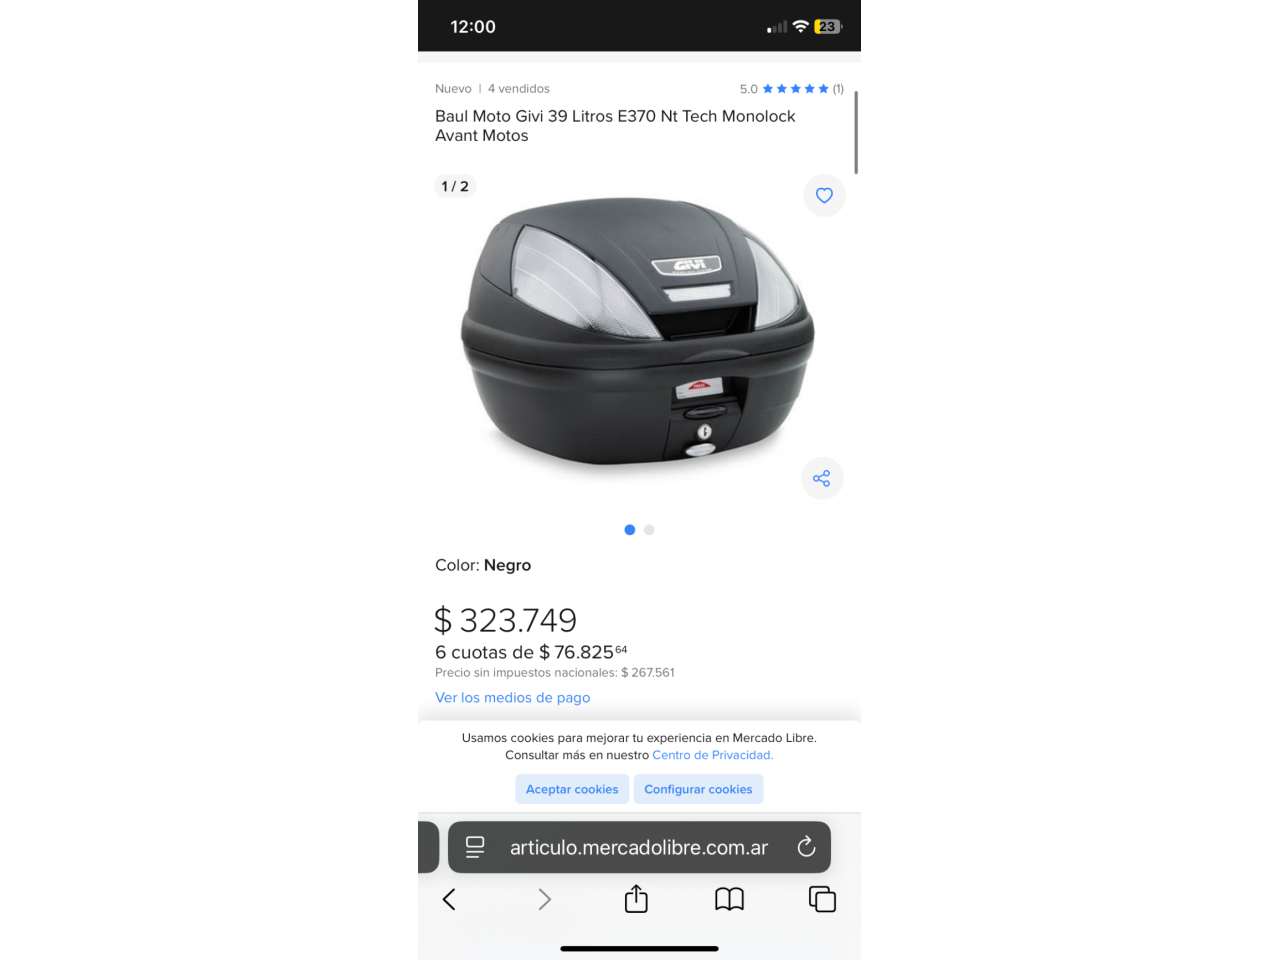Open Safari tabs overview icon

(822, 899)
